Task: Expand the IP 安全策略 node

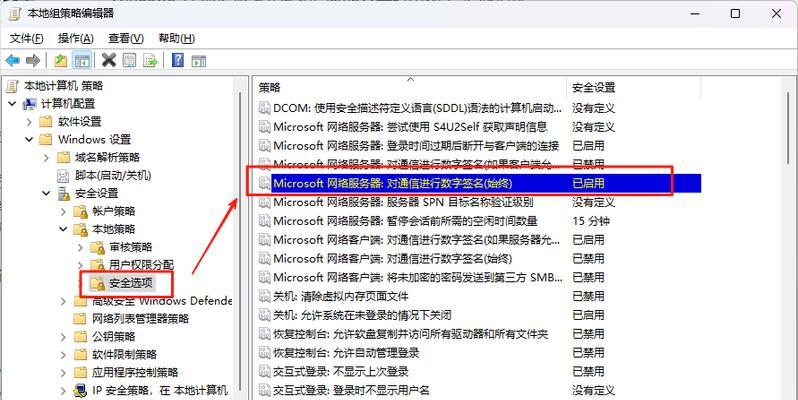Action: coord(63,390)
